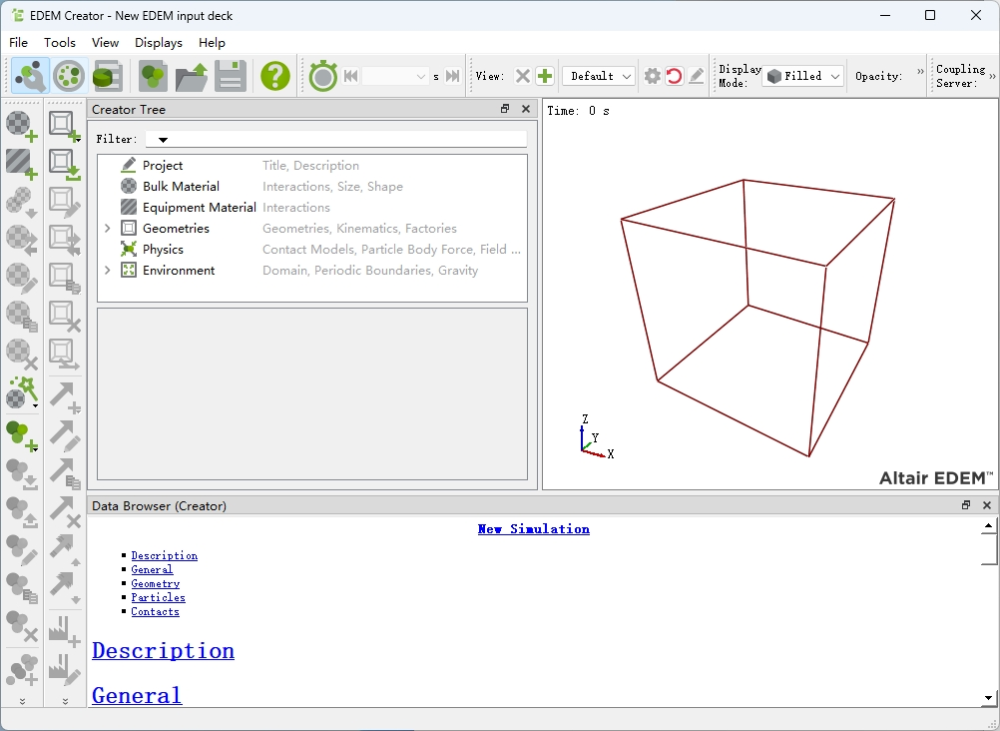Click the Add Geometry icon
Image resolution: width=1000 pixels, height=731 pixels.
pos(65,126)
